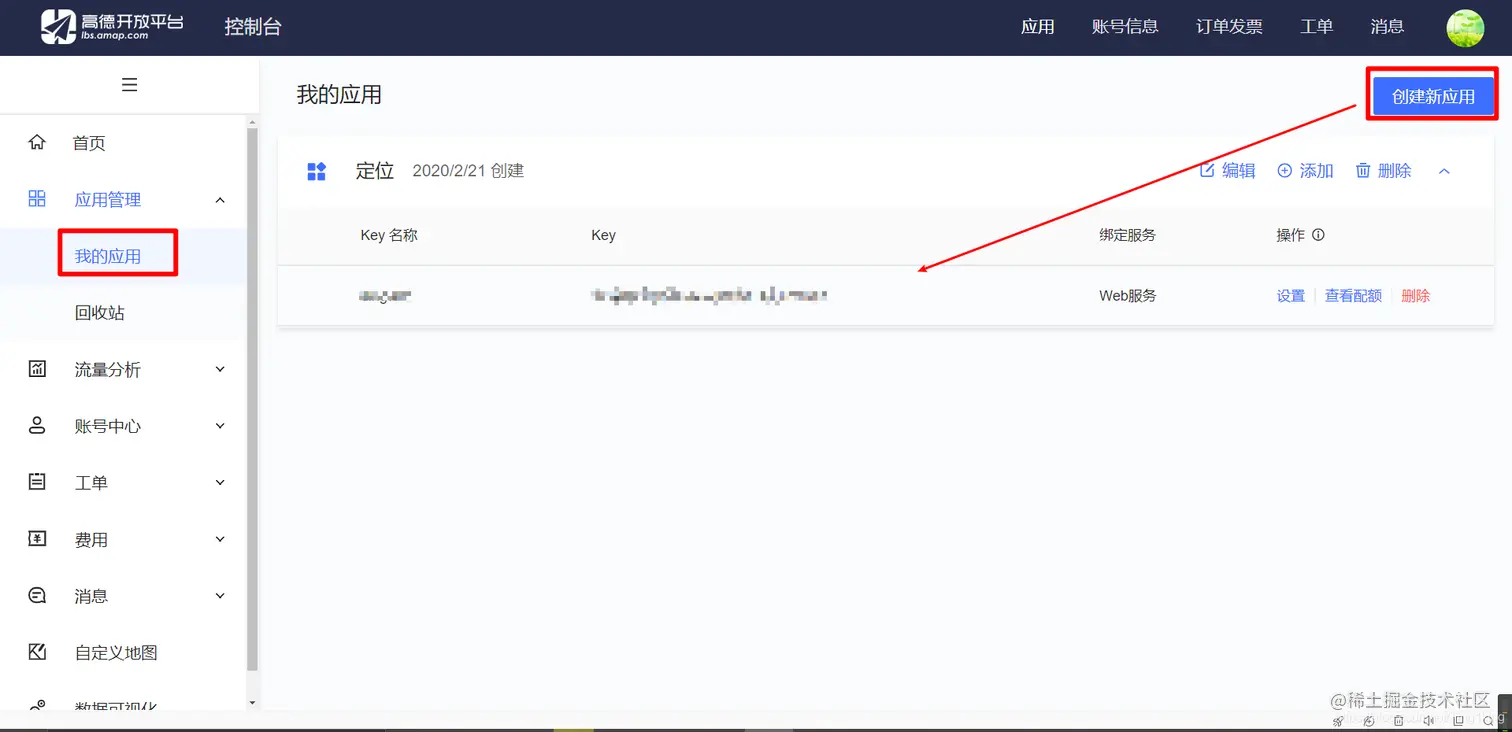Expand the 费用 menu chevron
The height and width of the screenshot is (732, 1512).
click(x=221, y=539)
